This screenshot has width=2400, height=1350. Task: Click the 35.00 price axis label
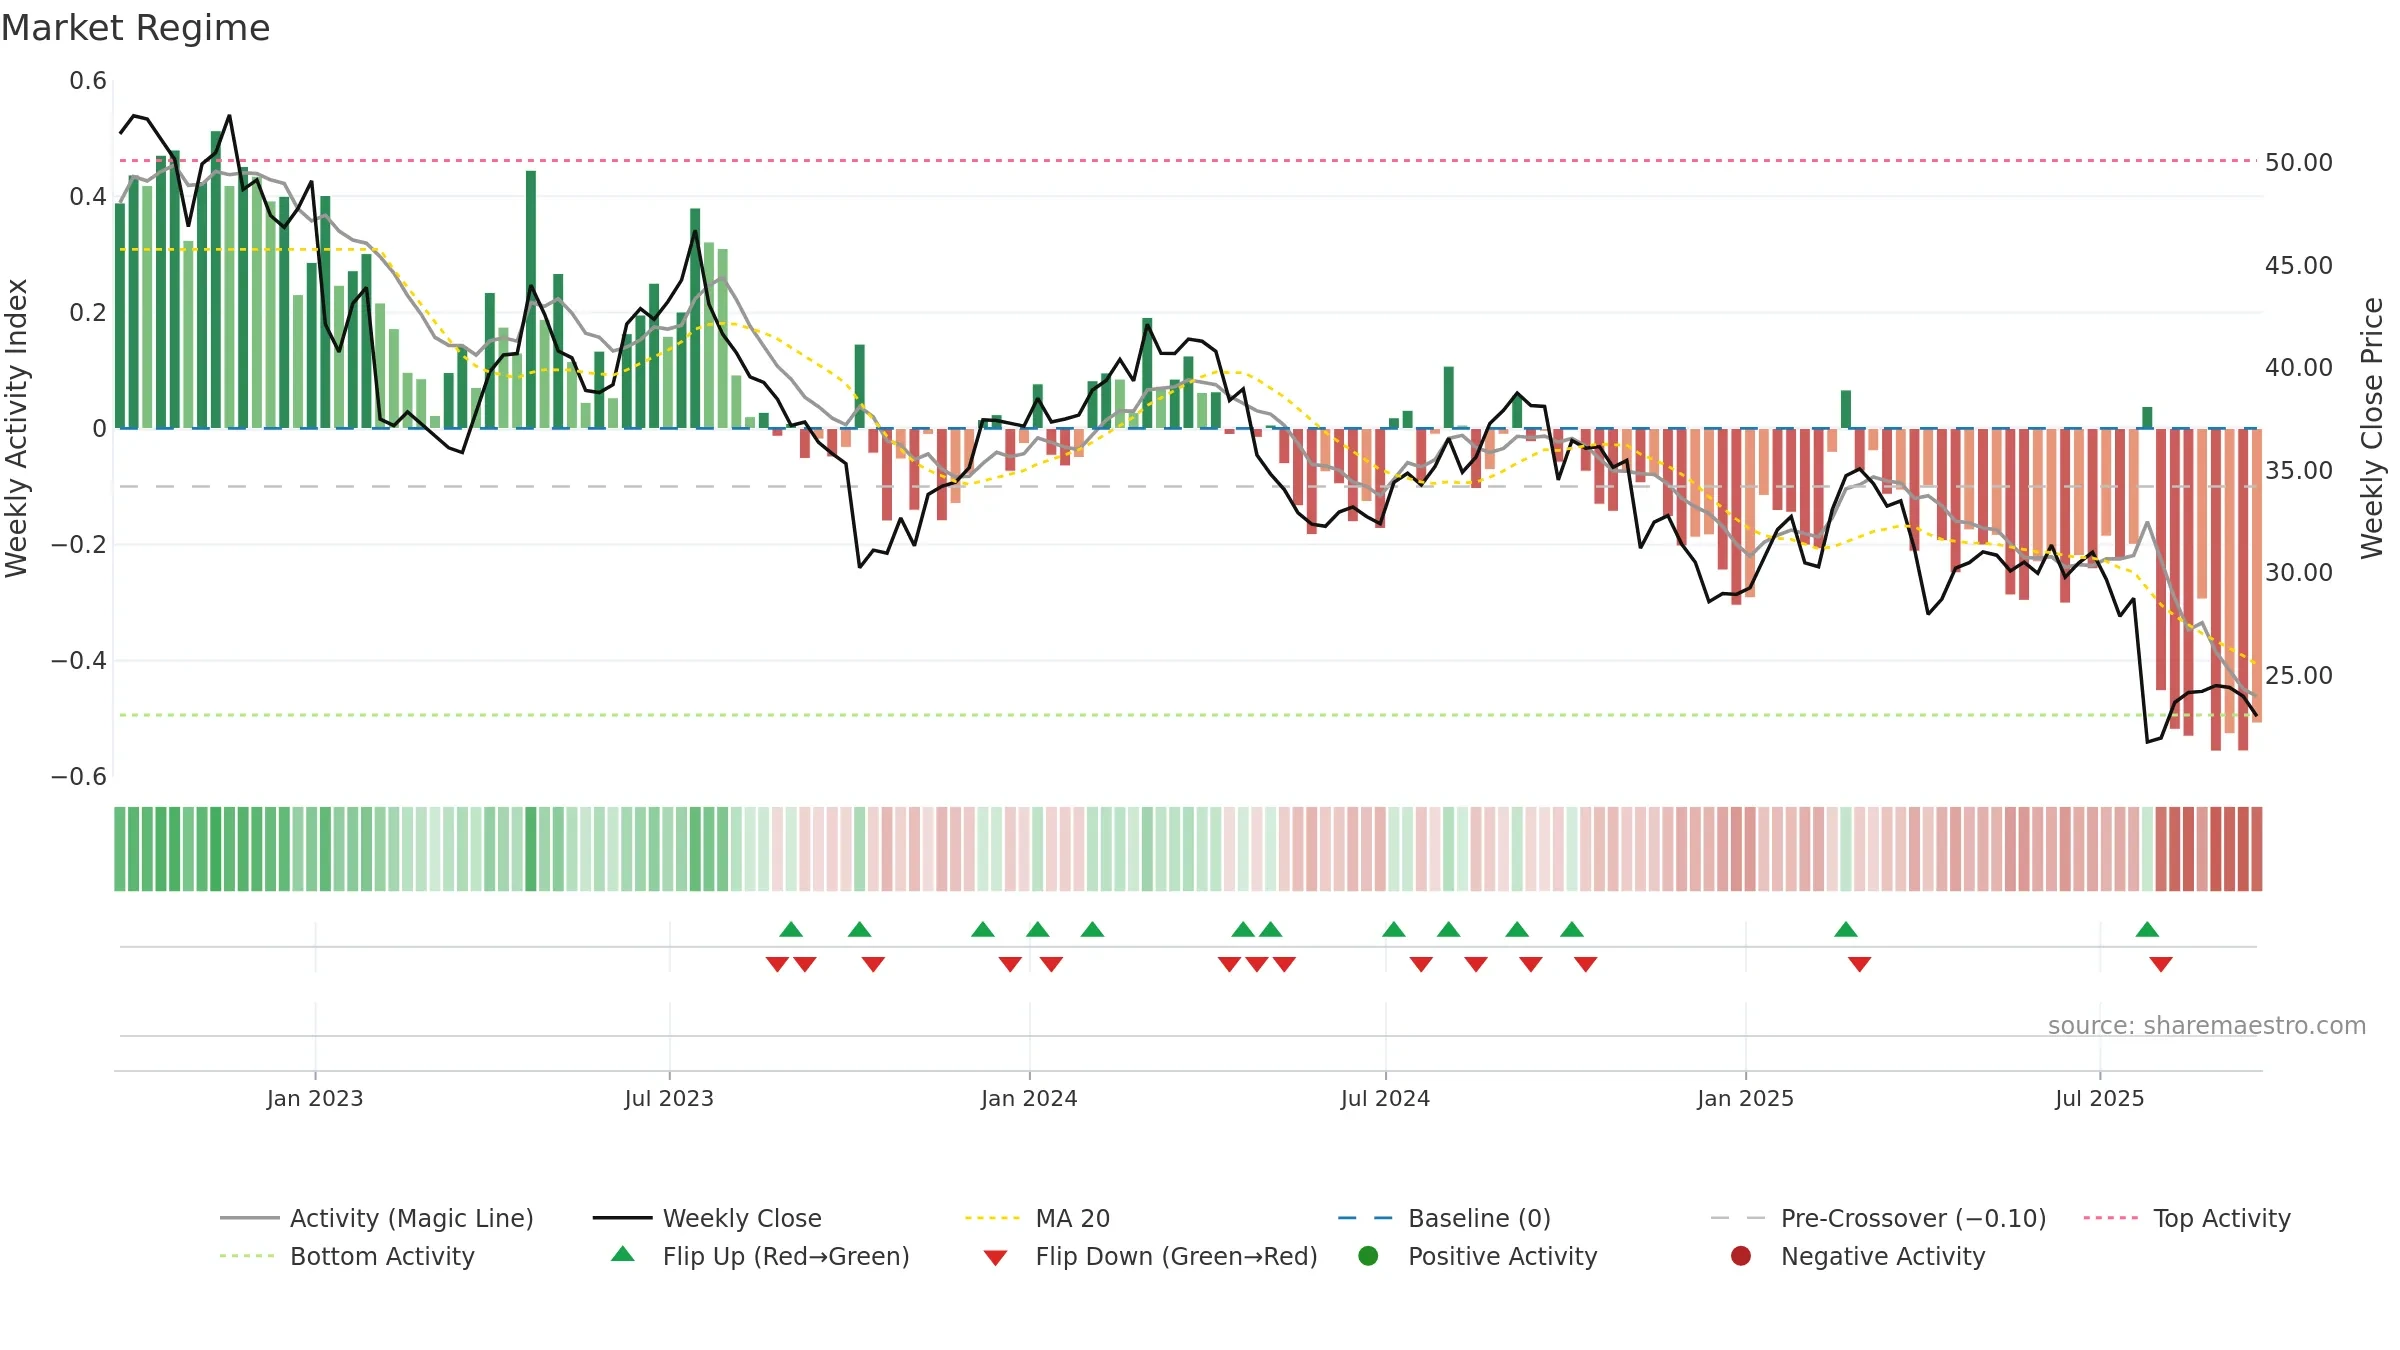click(x=2298, y=470)
